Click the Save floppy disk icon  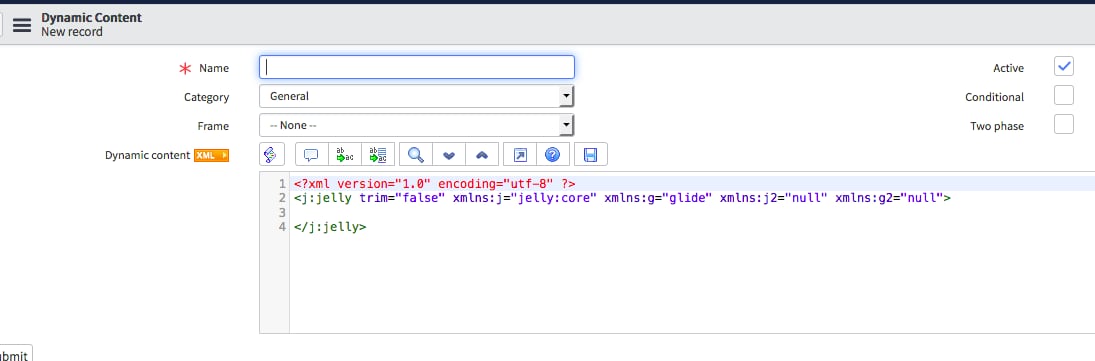tap(590, 155)
